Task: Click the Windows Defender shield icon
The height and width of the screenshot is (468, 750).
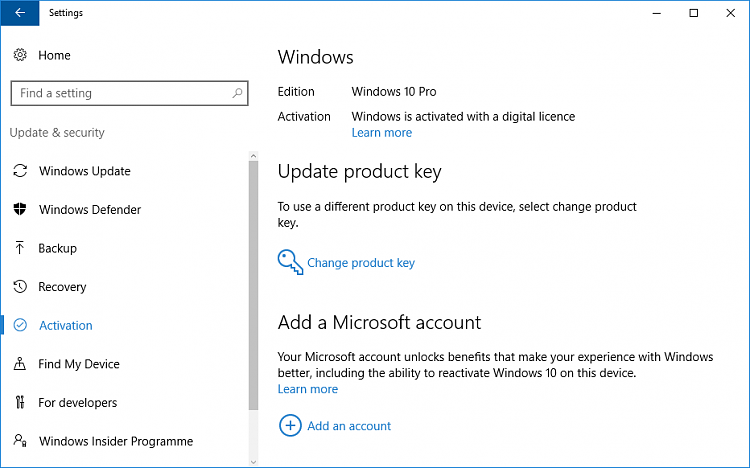Action: tap(20, 209)
